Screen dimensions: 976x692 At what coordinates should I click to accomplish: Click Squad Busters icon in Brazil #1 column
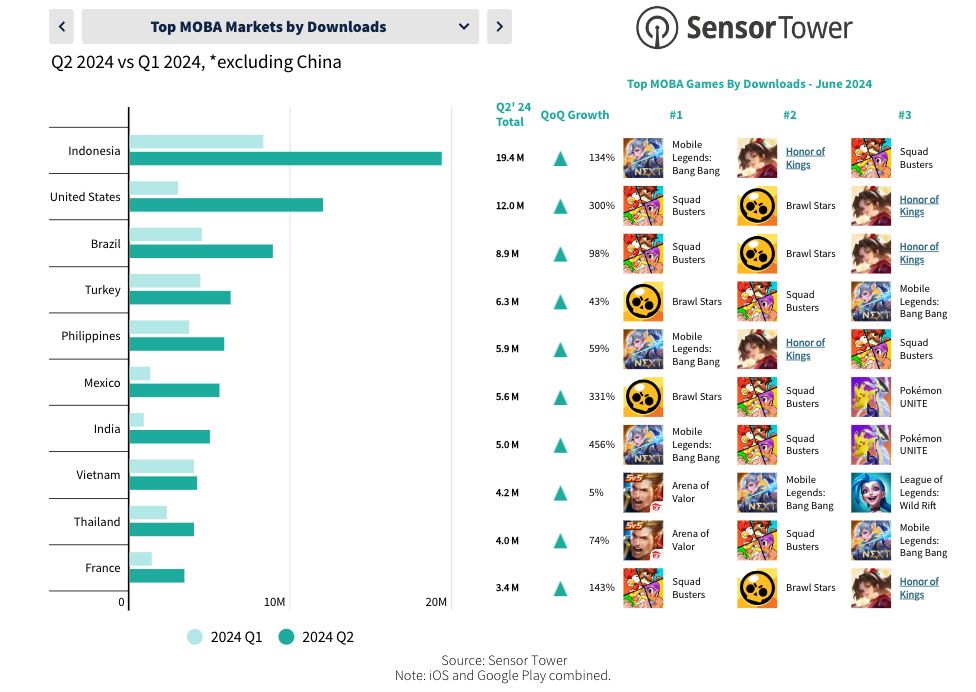point(643,254)
